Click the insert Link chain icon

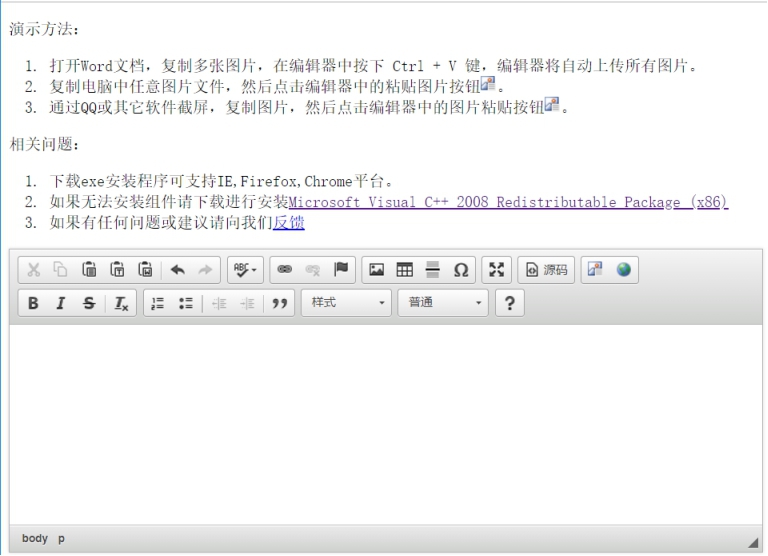[x=285, y=269]
